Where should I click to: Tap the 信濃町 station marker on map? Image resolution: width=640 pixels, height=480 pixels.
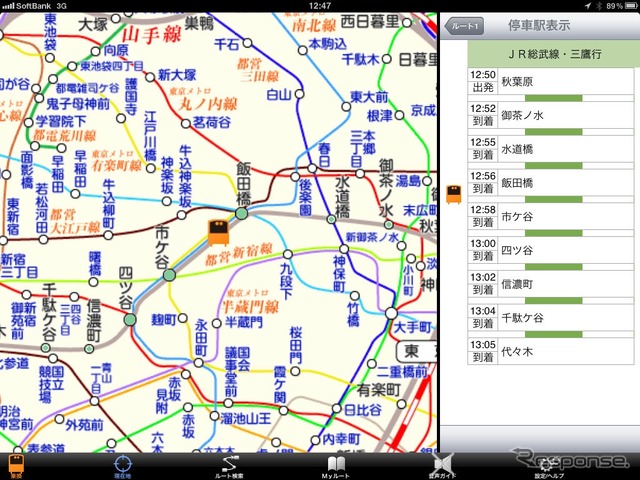pos(89,349)
